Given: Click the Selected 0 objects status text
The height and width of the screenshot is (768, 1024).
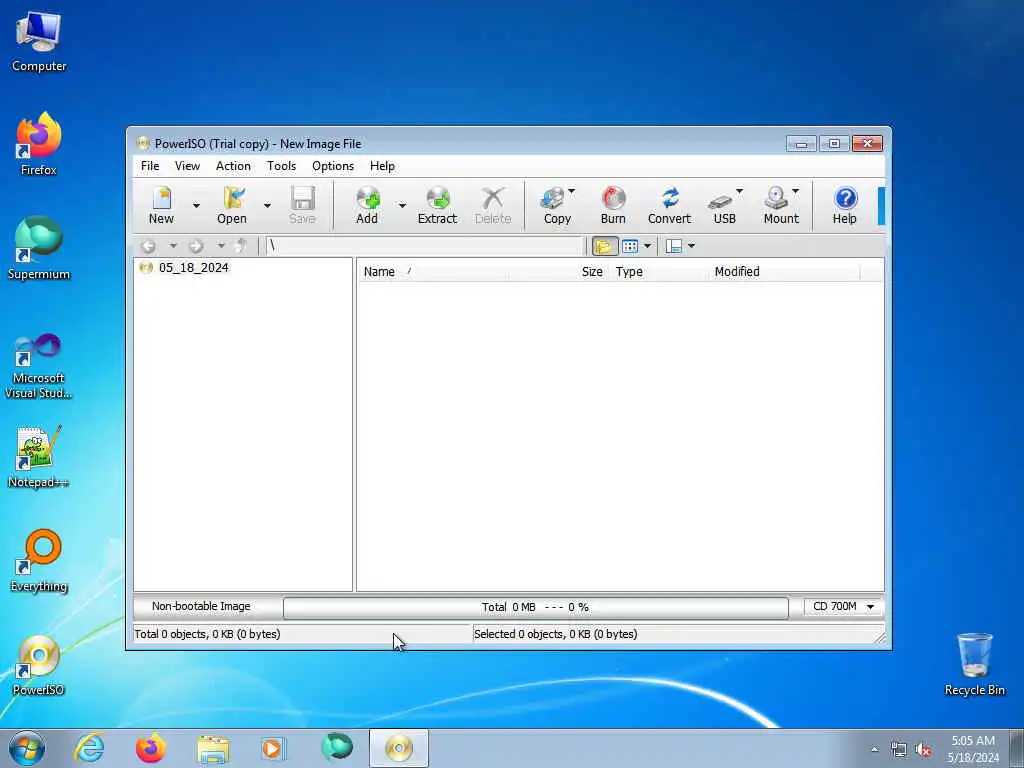Looking at the screenshot, I should click(556, 634).
